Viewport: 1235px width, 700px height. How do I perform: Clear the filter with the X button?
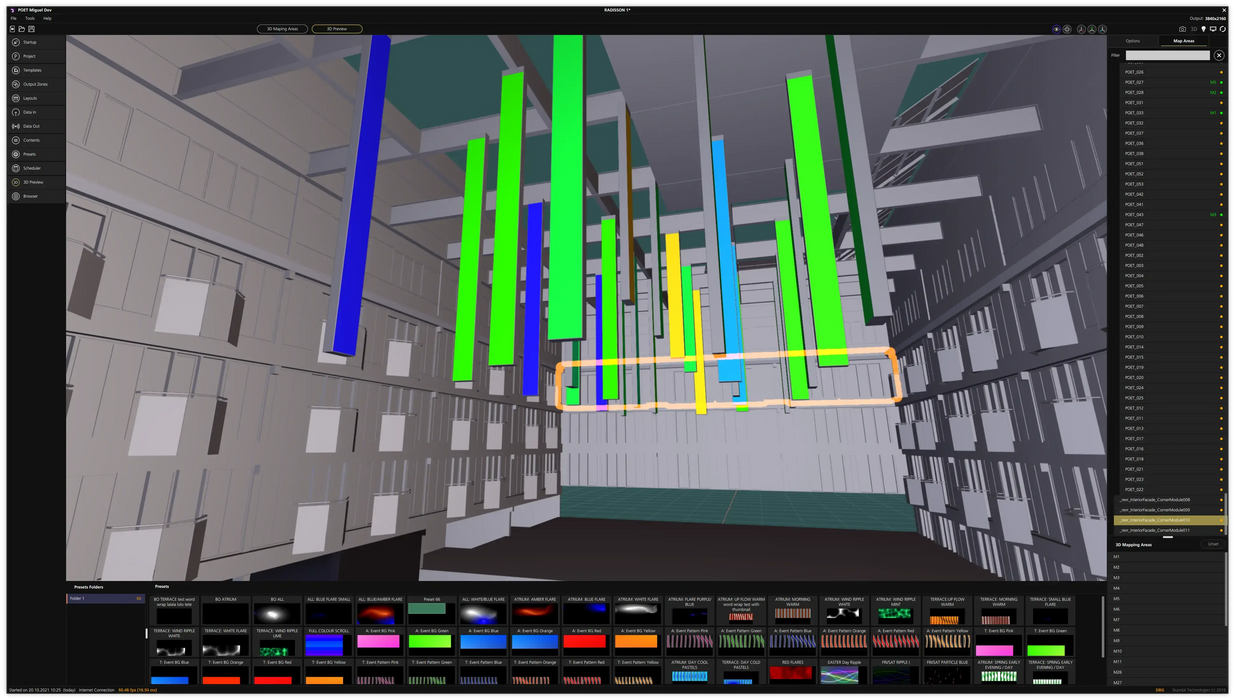(1219, 55)
